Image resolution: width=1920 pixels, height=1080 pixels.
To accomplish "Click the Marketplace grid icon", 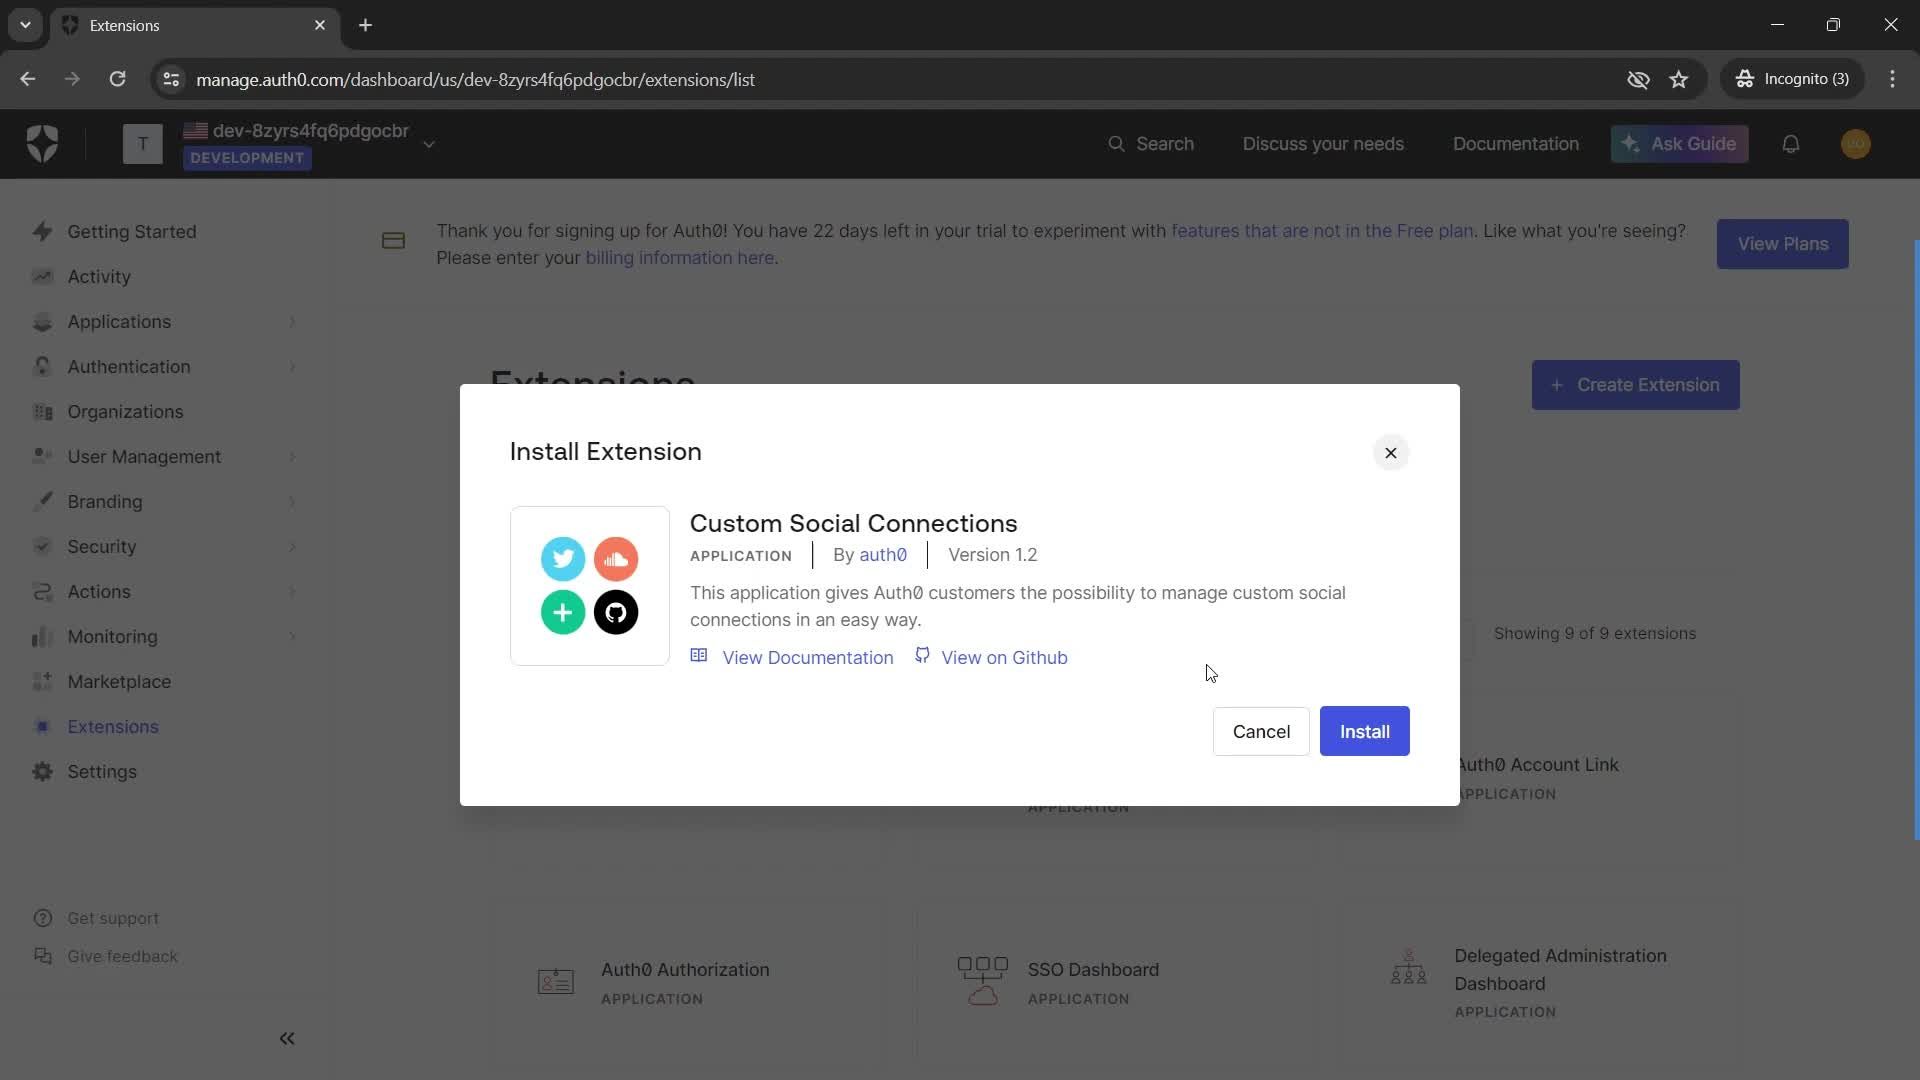I will point(42,681).
